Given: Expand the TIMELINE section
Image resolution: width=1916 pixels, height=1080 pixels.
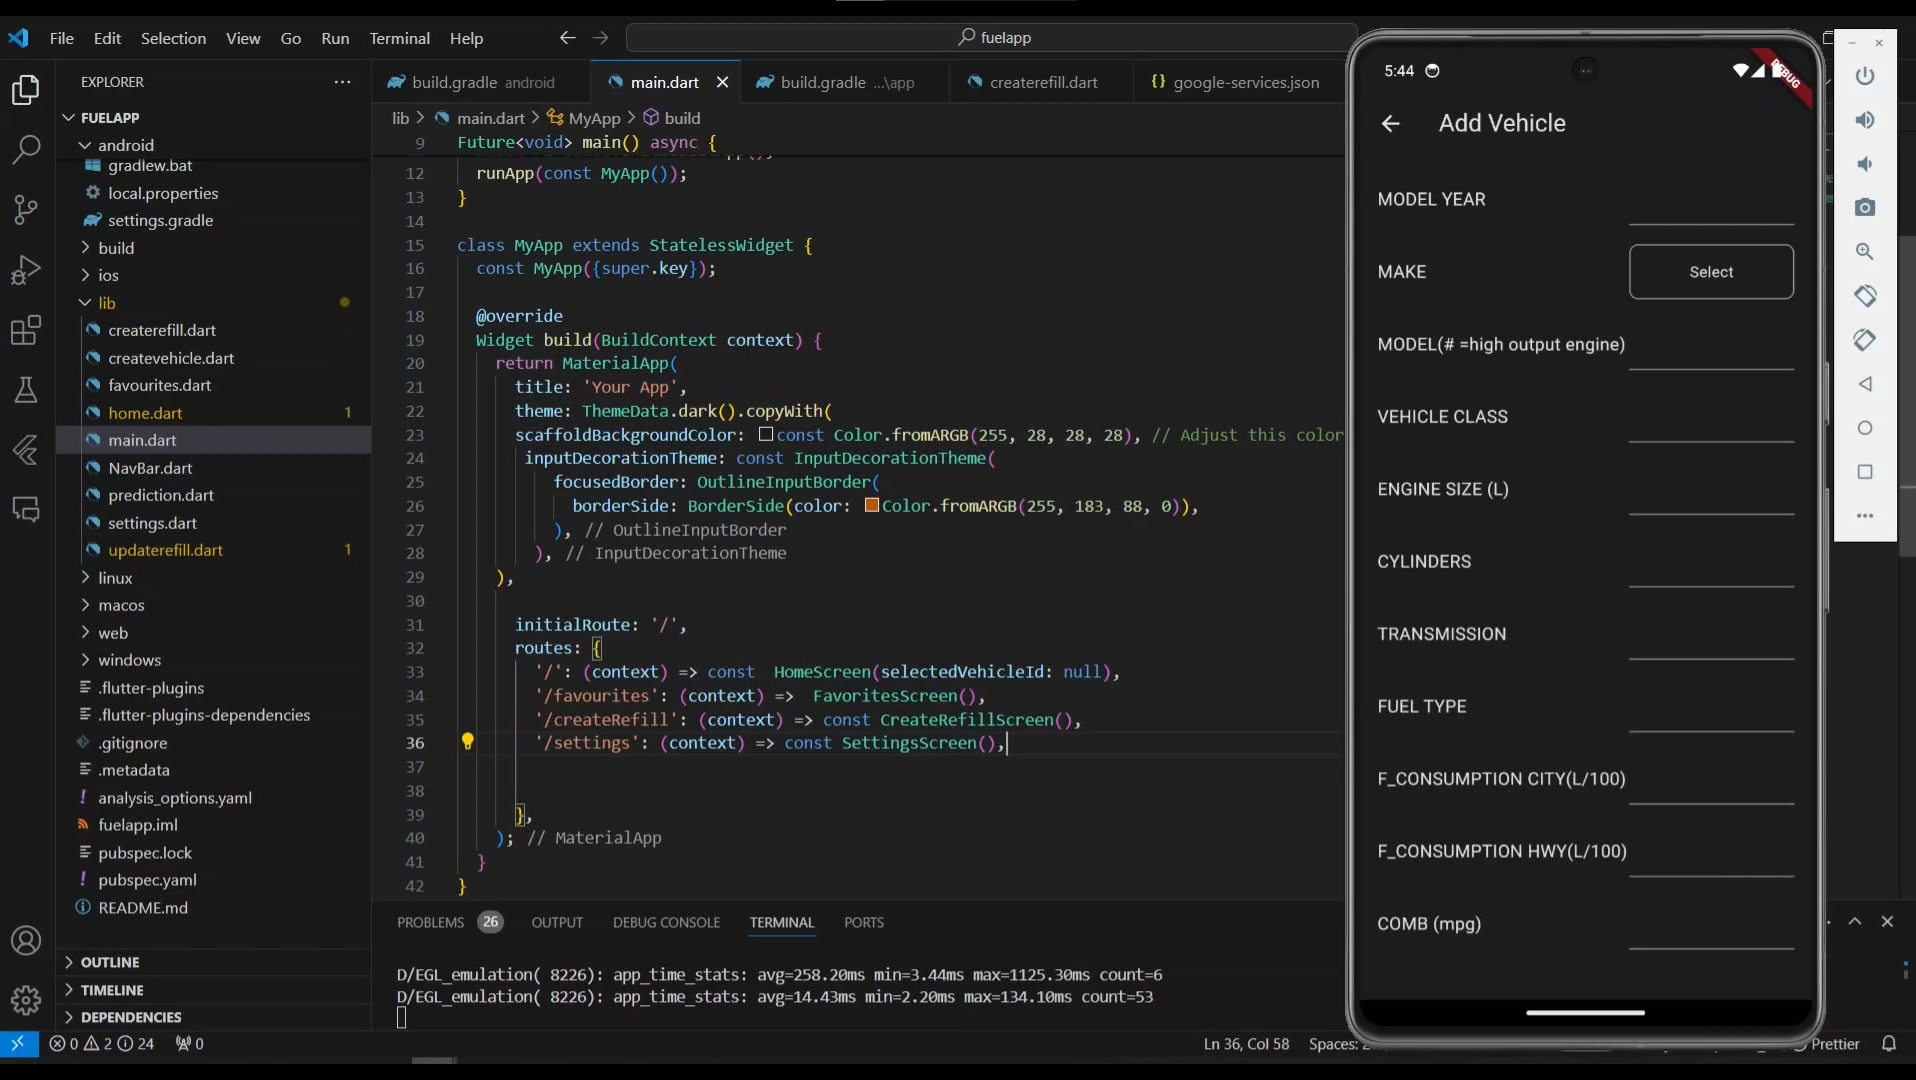Looking at the screenshot, I should tap(112, 990).
